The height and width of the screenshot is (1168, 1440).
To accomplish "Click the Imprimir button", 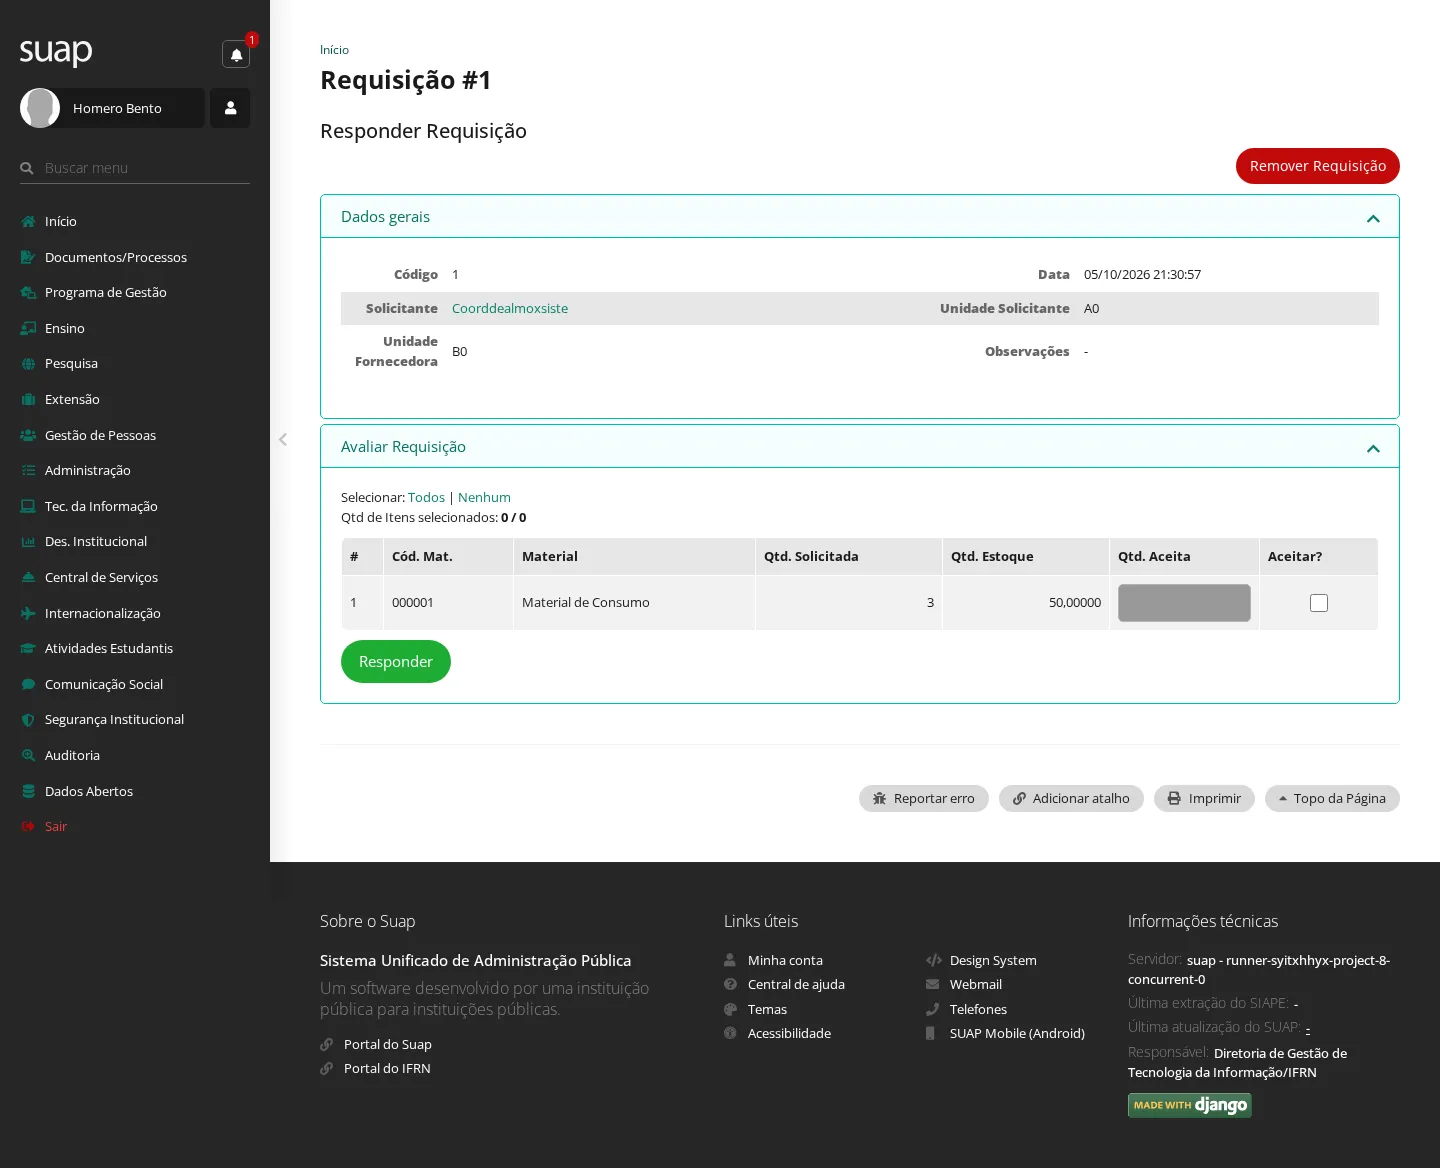I will point(1204,798).
